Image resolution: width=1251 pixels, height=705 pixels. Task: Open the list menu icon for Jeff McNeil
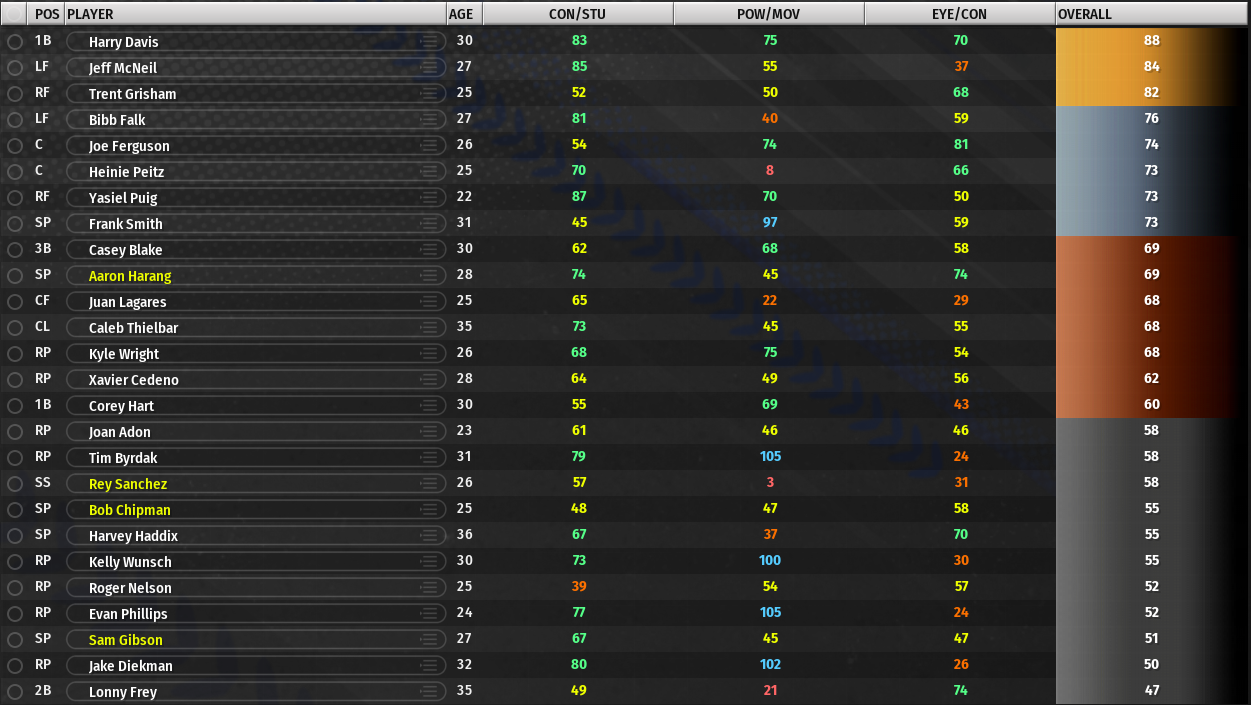430,67
